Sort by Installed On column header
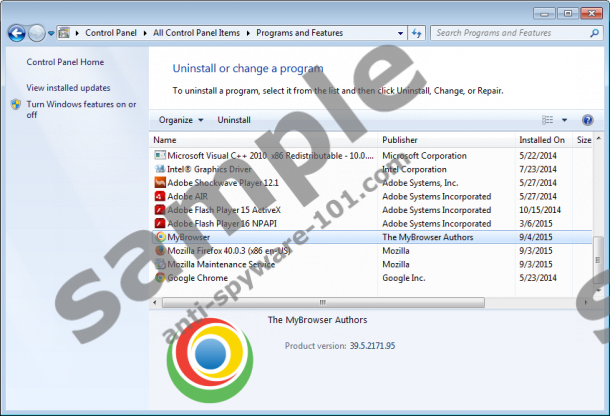The image size is (610, 416). tap(541, 140)
